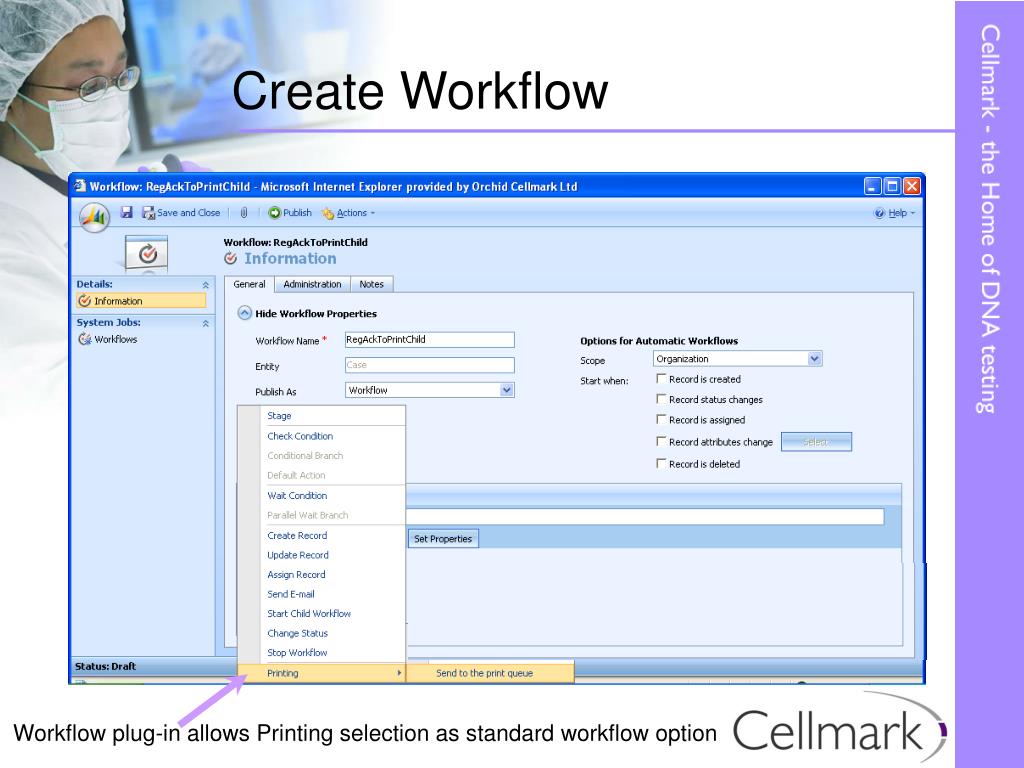Collapse the Details section
The width and height of the screenshot is (1024, 768).
click(x=206, y=285)
